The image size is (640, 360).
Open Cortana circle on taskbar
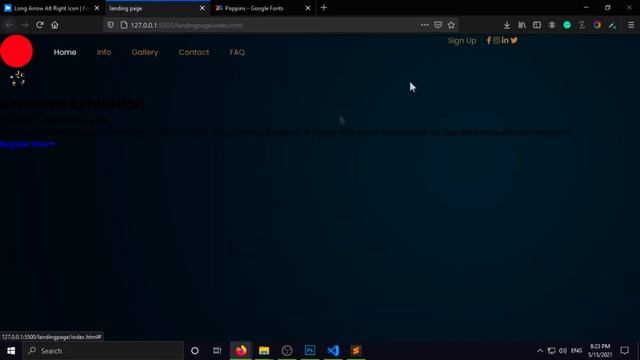195,351
